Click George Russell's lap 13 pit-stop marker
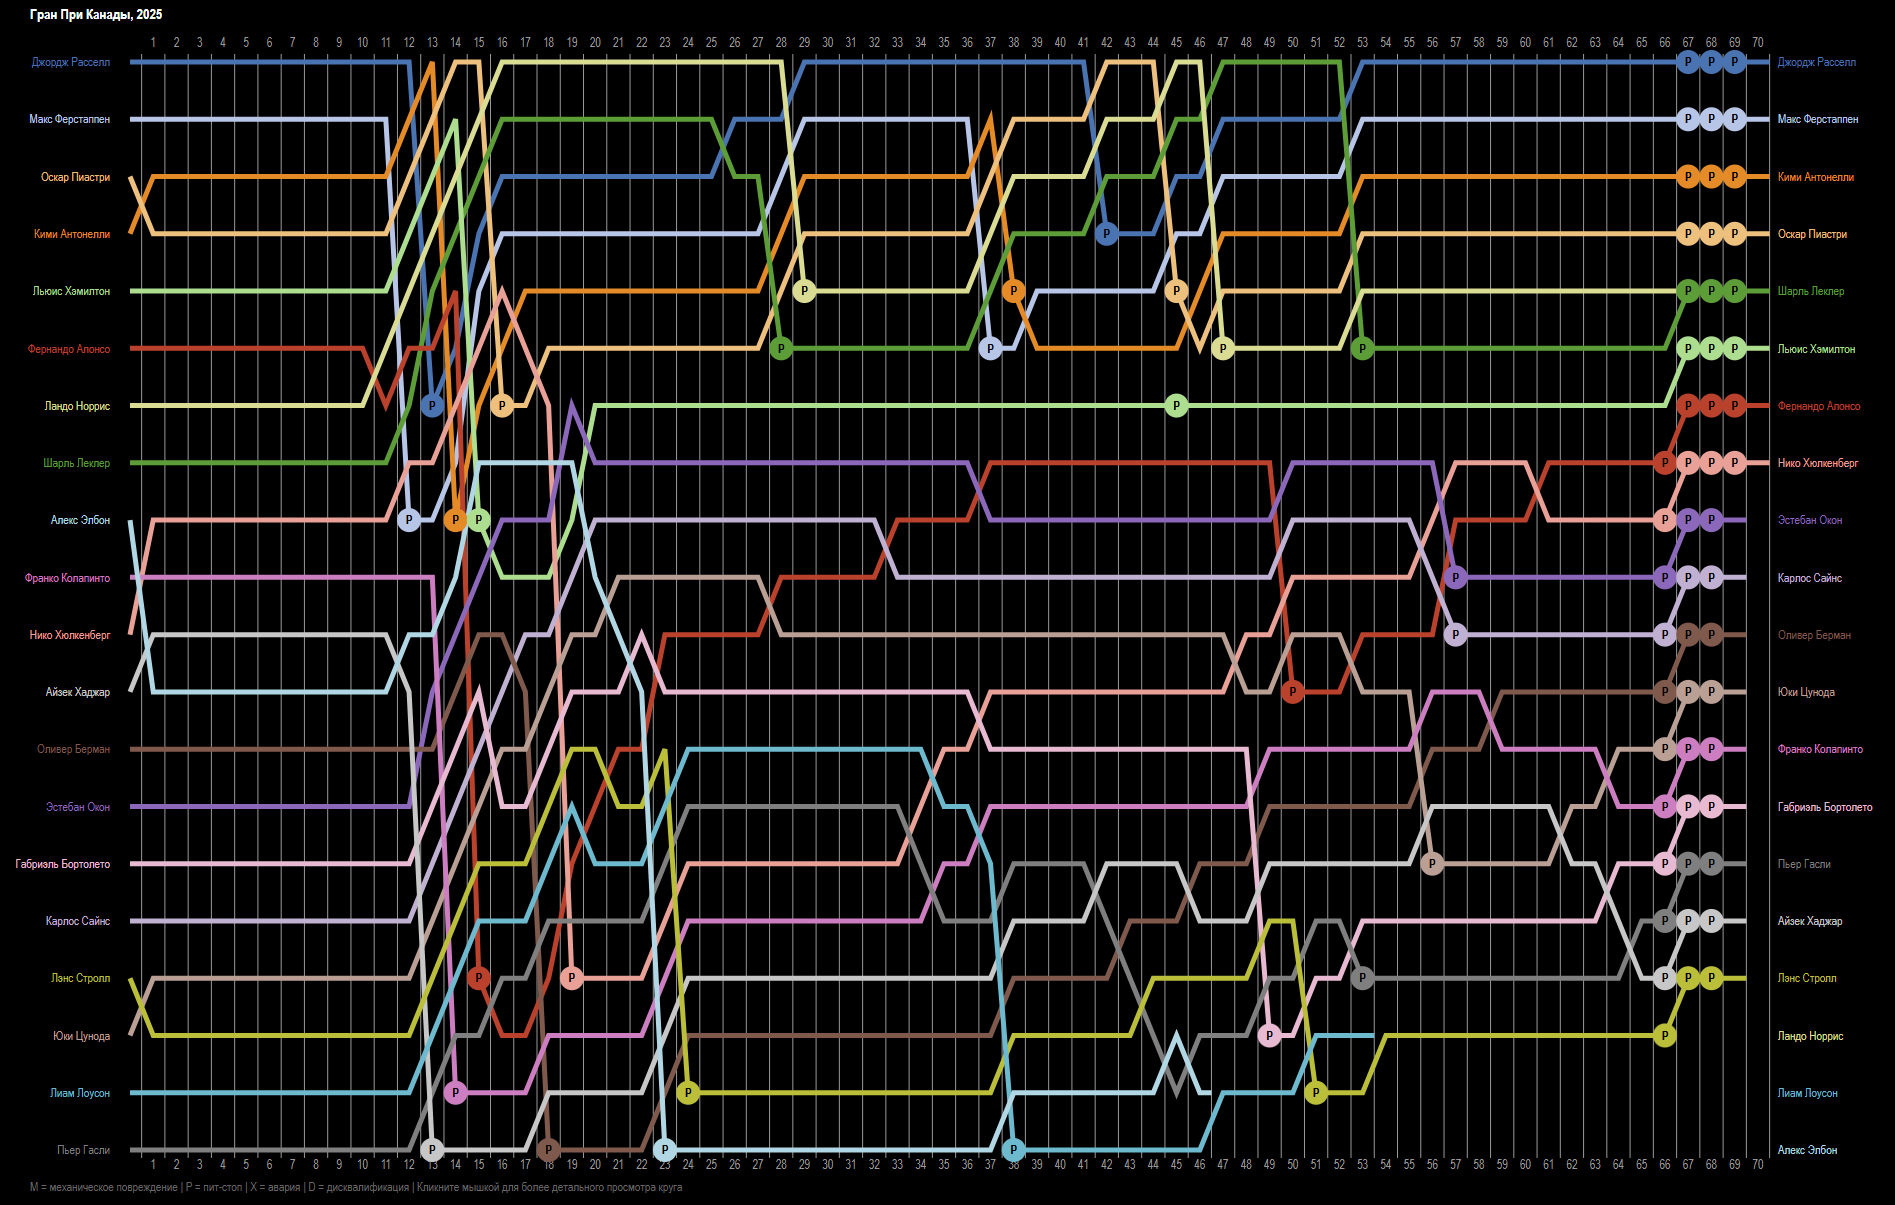The image size is (1895, 1205). coord(432,406)
